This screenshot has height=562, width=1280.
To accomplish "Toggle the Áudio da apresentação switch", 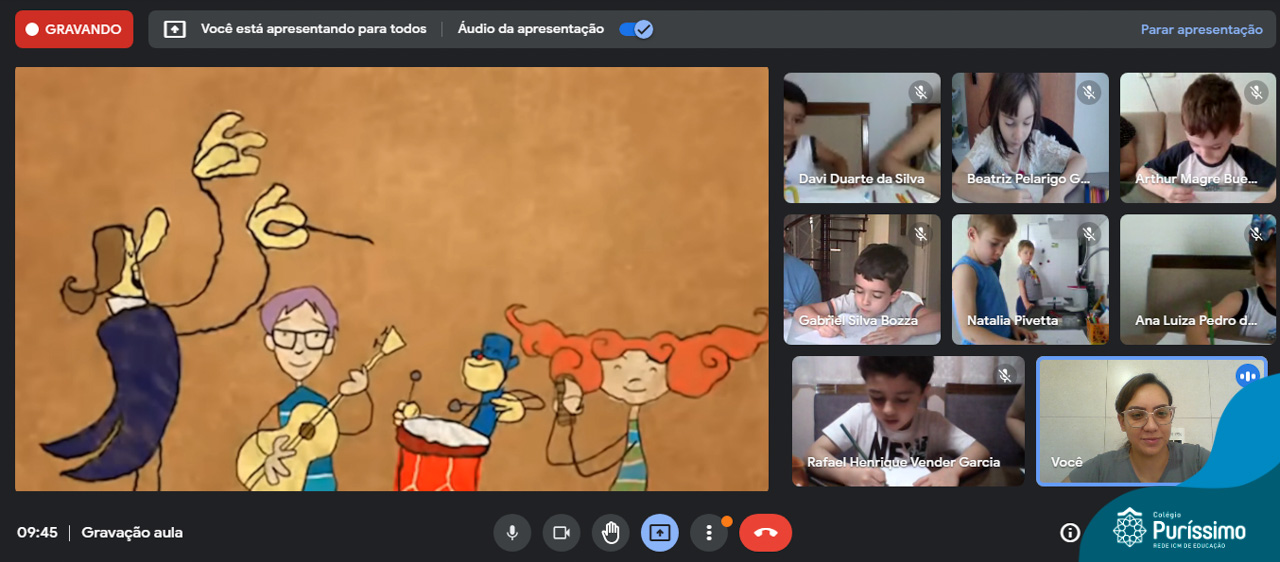I will coord(636,29).
